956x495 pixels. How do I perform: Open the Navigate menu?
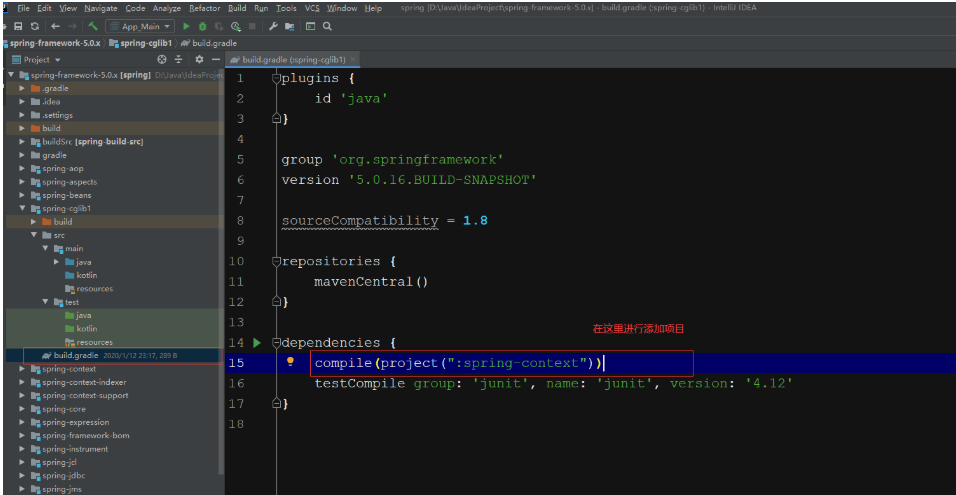(101, 9)
